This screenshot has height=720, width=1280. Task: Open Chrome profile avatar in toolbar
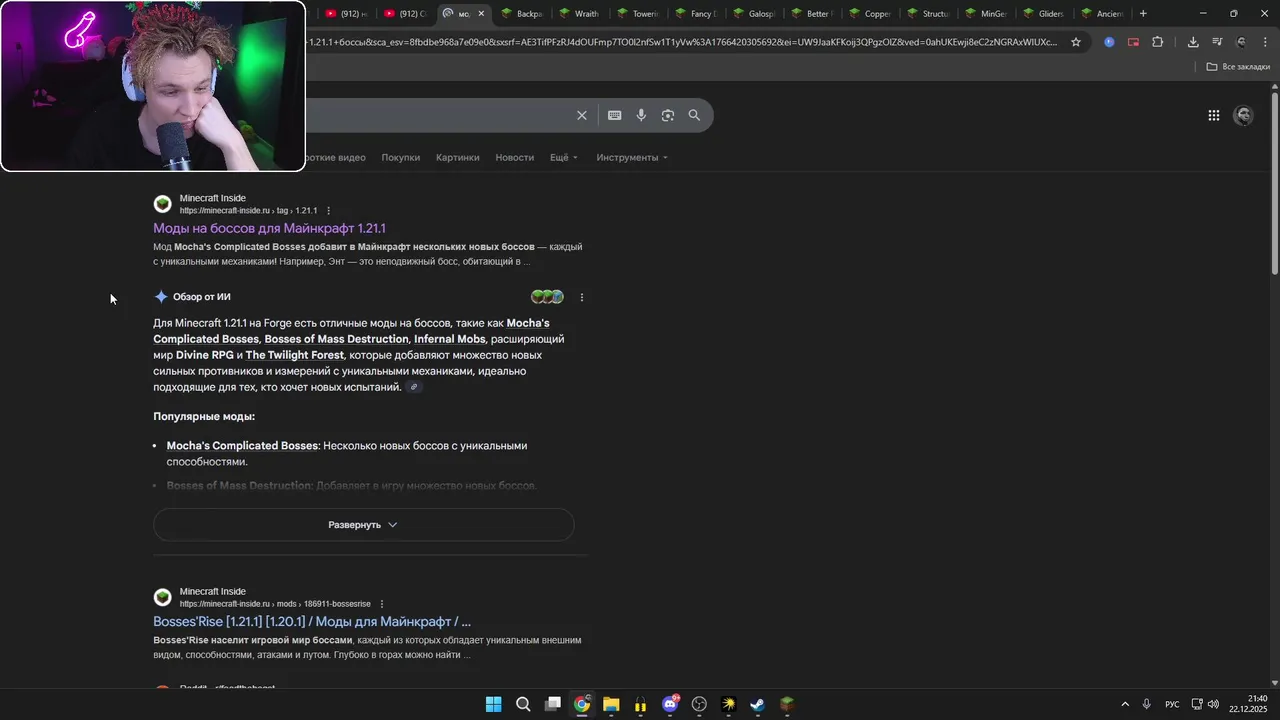1241,42
